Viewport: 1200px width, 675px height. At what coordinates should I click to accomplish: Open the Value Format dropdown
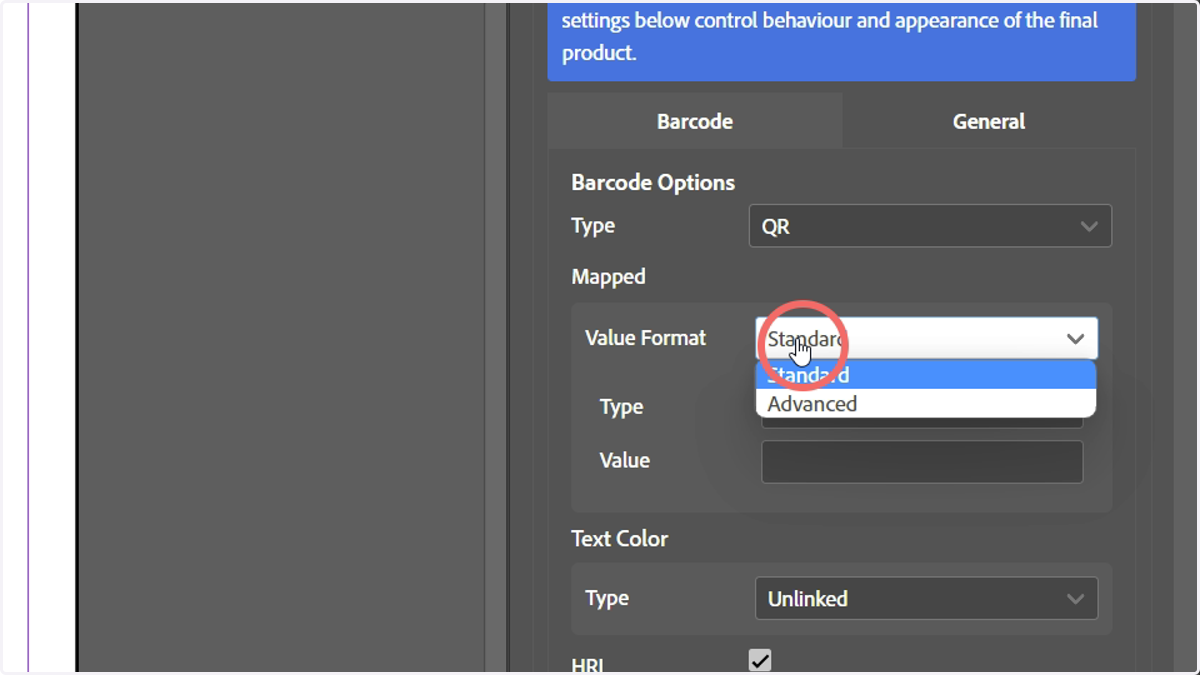pyautogui.click(x=926, y=338)
